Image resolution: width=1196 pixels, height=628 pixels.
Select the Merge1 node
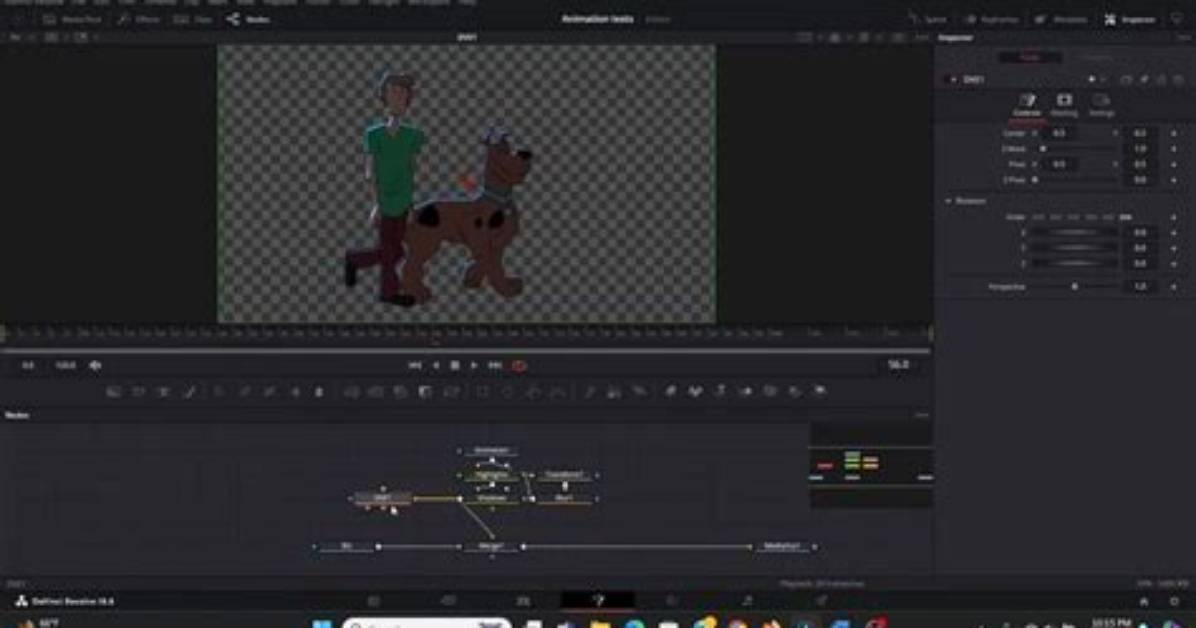pyautogui.click(x=492, y=546)
